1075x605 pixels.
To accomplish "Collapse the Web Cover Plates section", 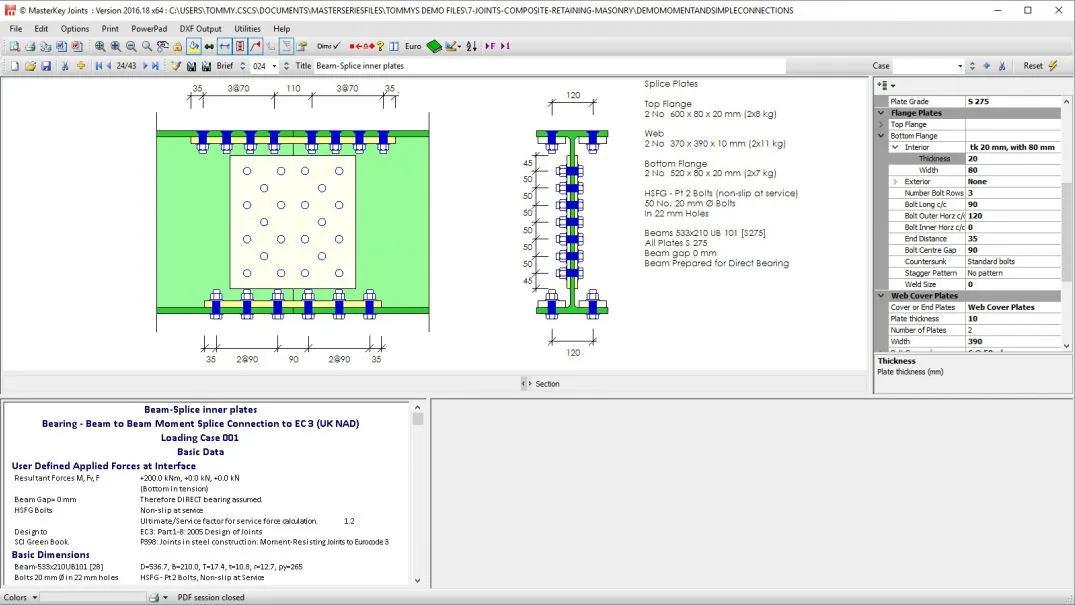I will pyautogui.click(x=881, y=296).
